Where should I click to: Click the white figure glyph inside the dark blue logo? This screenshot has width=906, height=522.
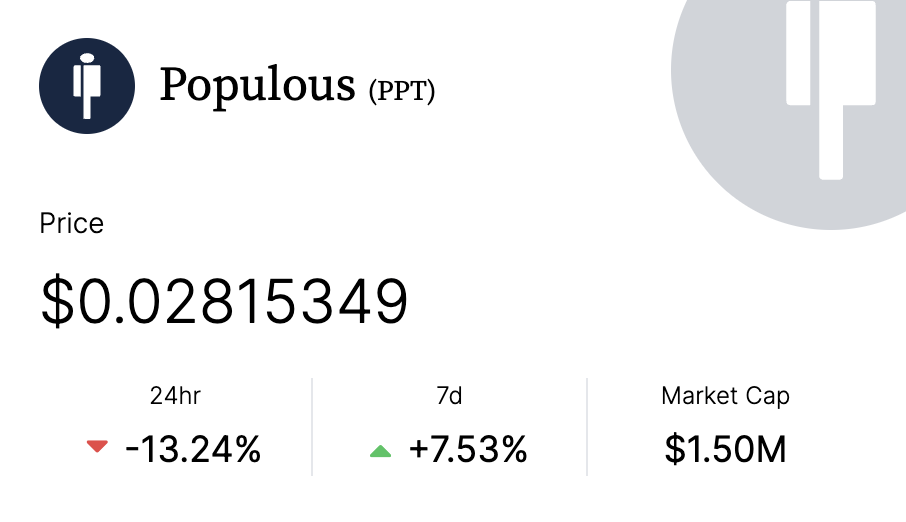tap(87, 86)
